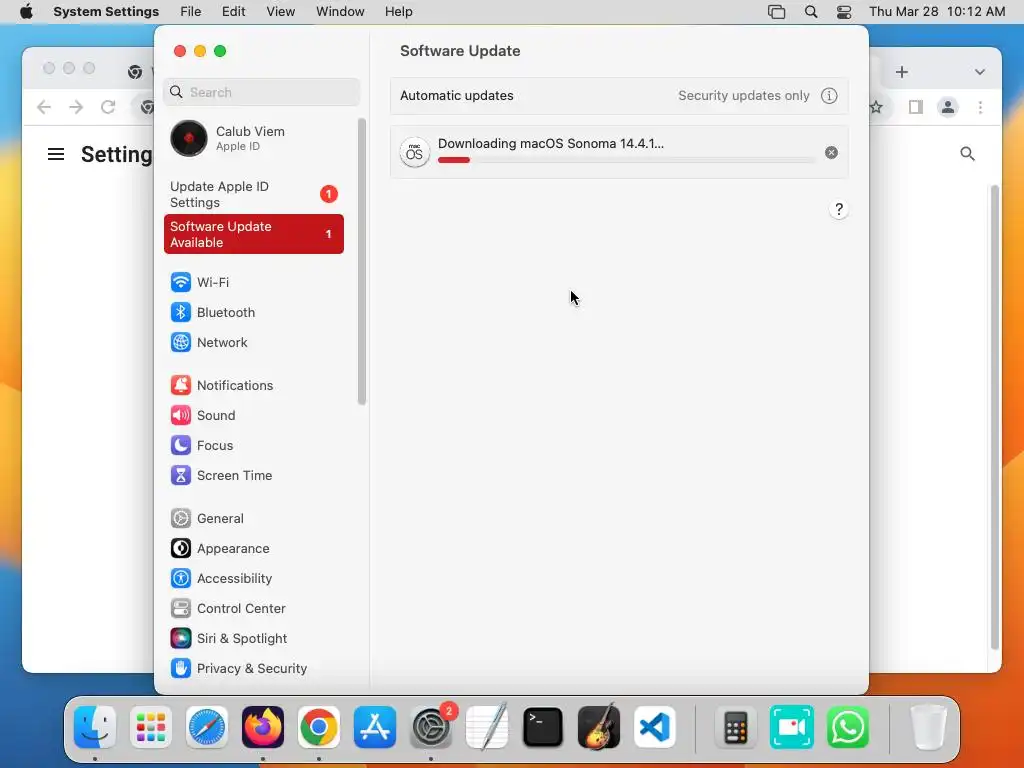Open Calculator from the Dock

(x=735, y=728)
